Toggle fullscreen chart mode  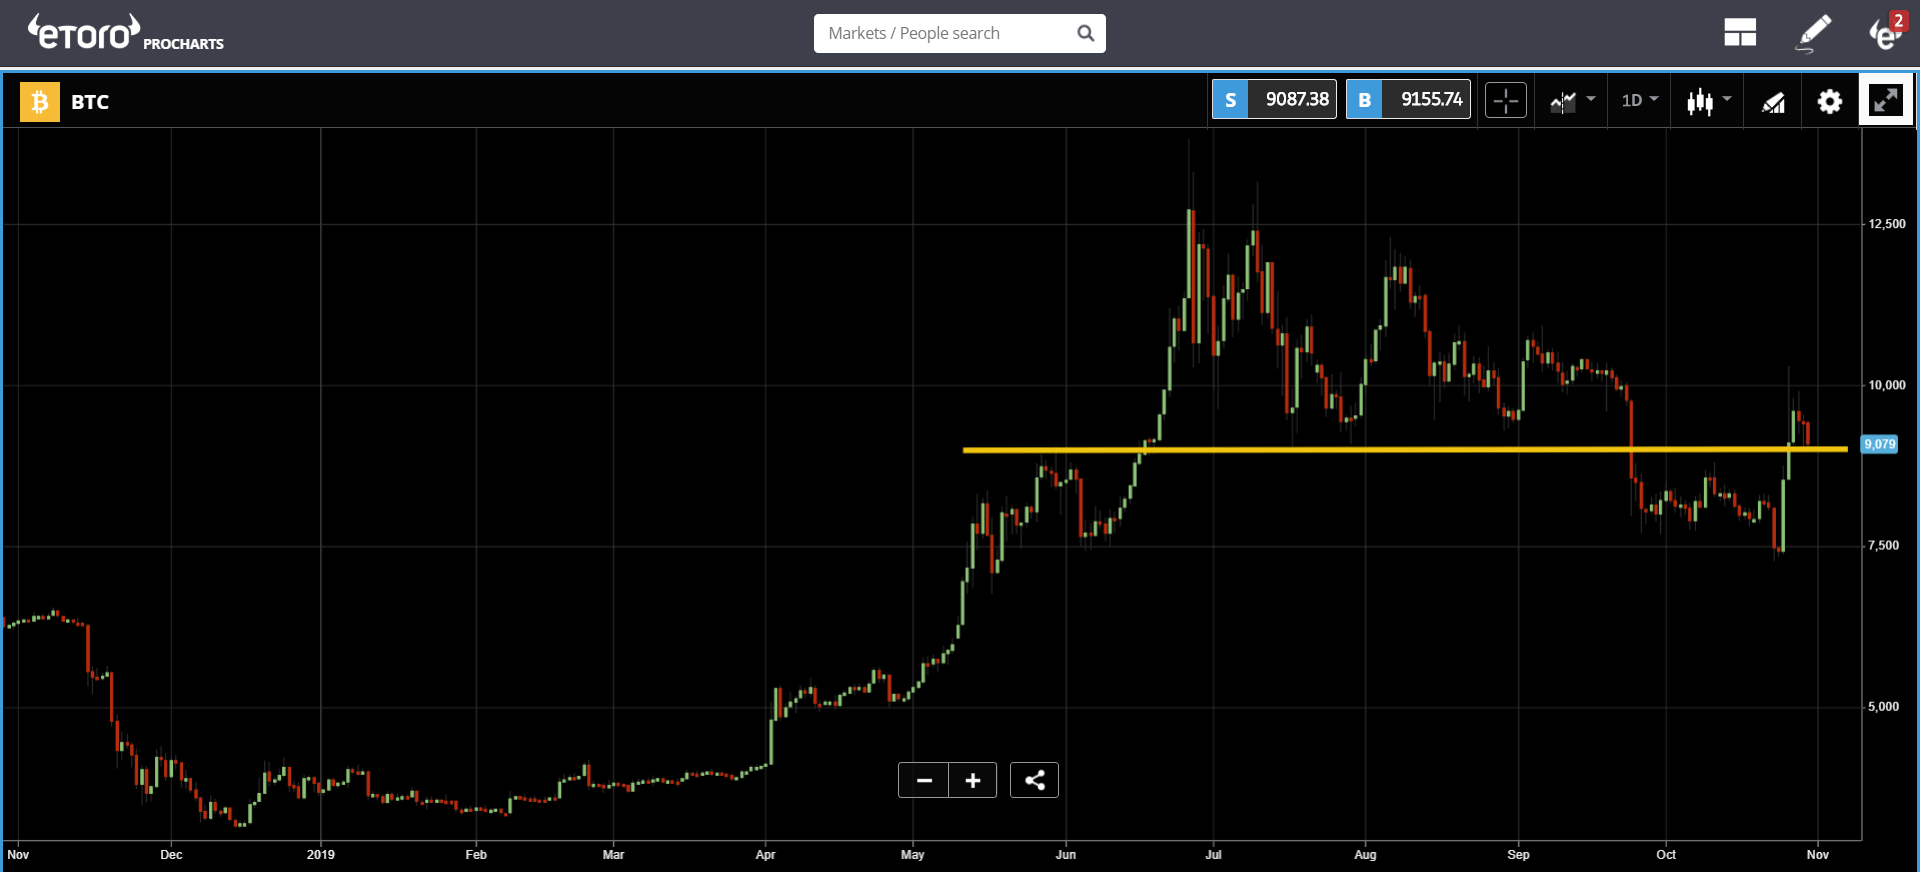click(x=1886, y=100)
